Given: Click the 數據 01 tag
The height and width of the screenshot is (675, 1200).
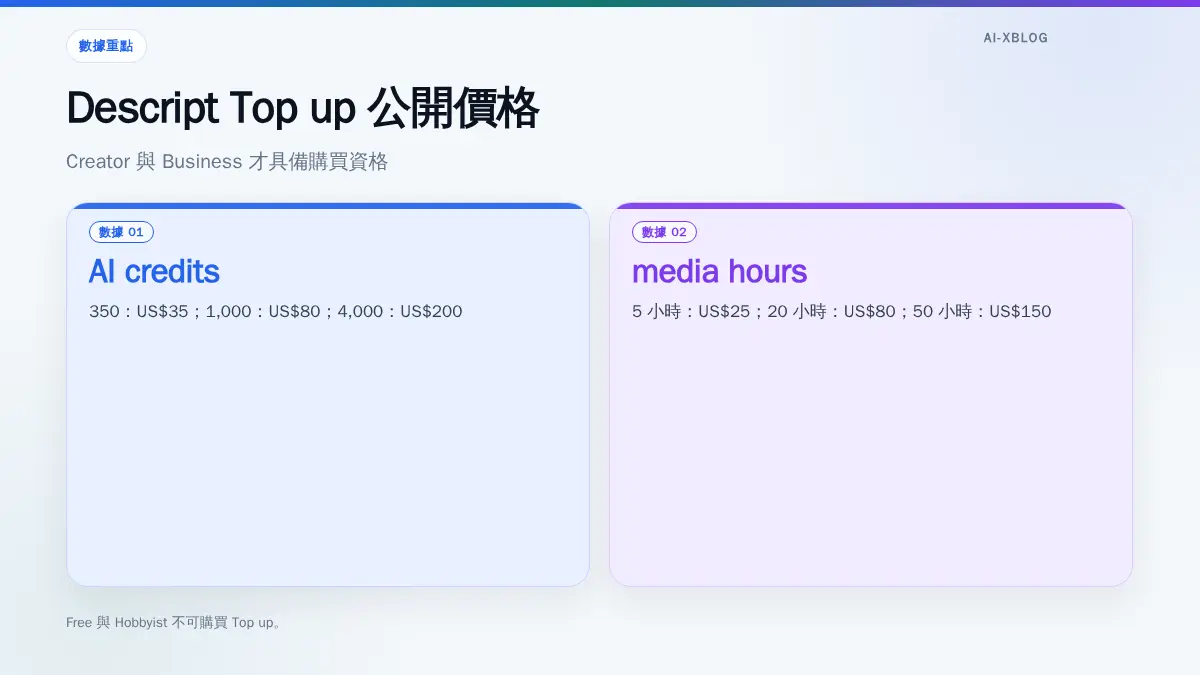Looking at the screenshot, I should pyautogui.click(x=121, y=232).
